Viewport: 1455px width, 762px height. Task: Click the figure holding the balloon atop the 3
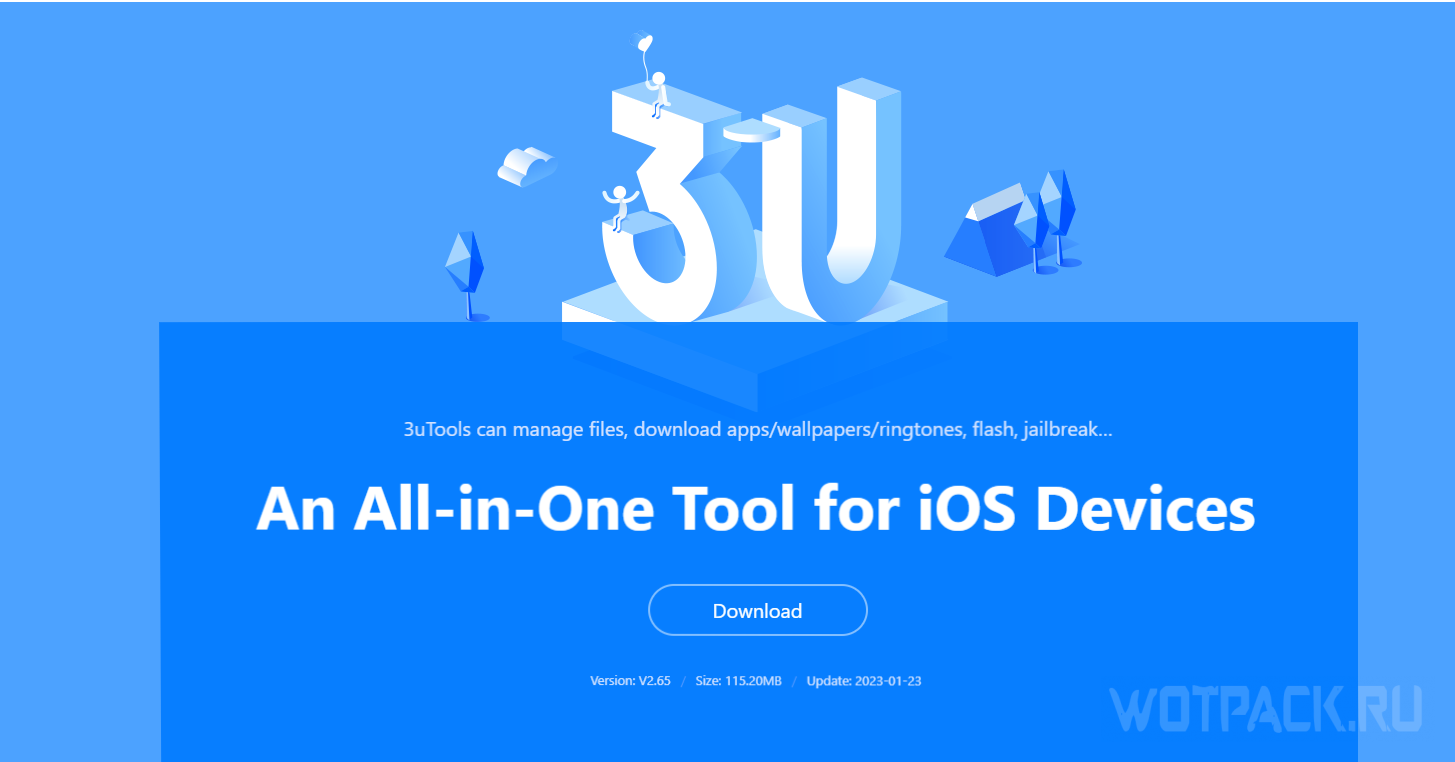click(657, 92)
